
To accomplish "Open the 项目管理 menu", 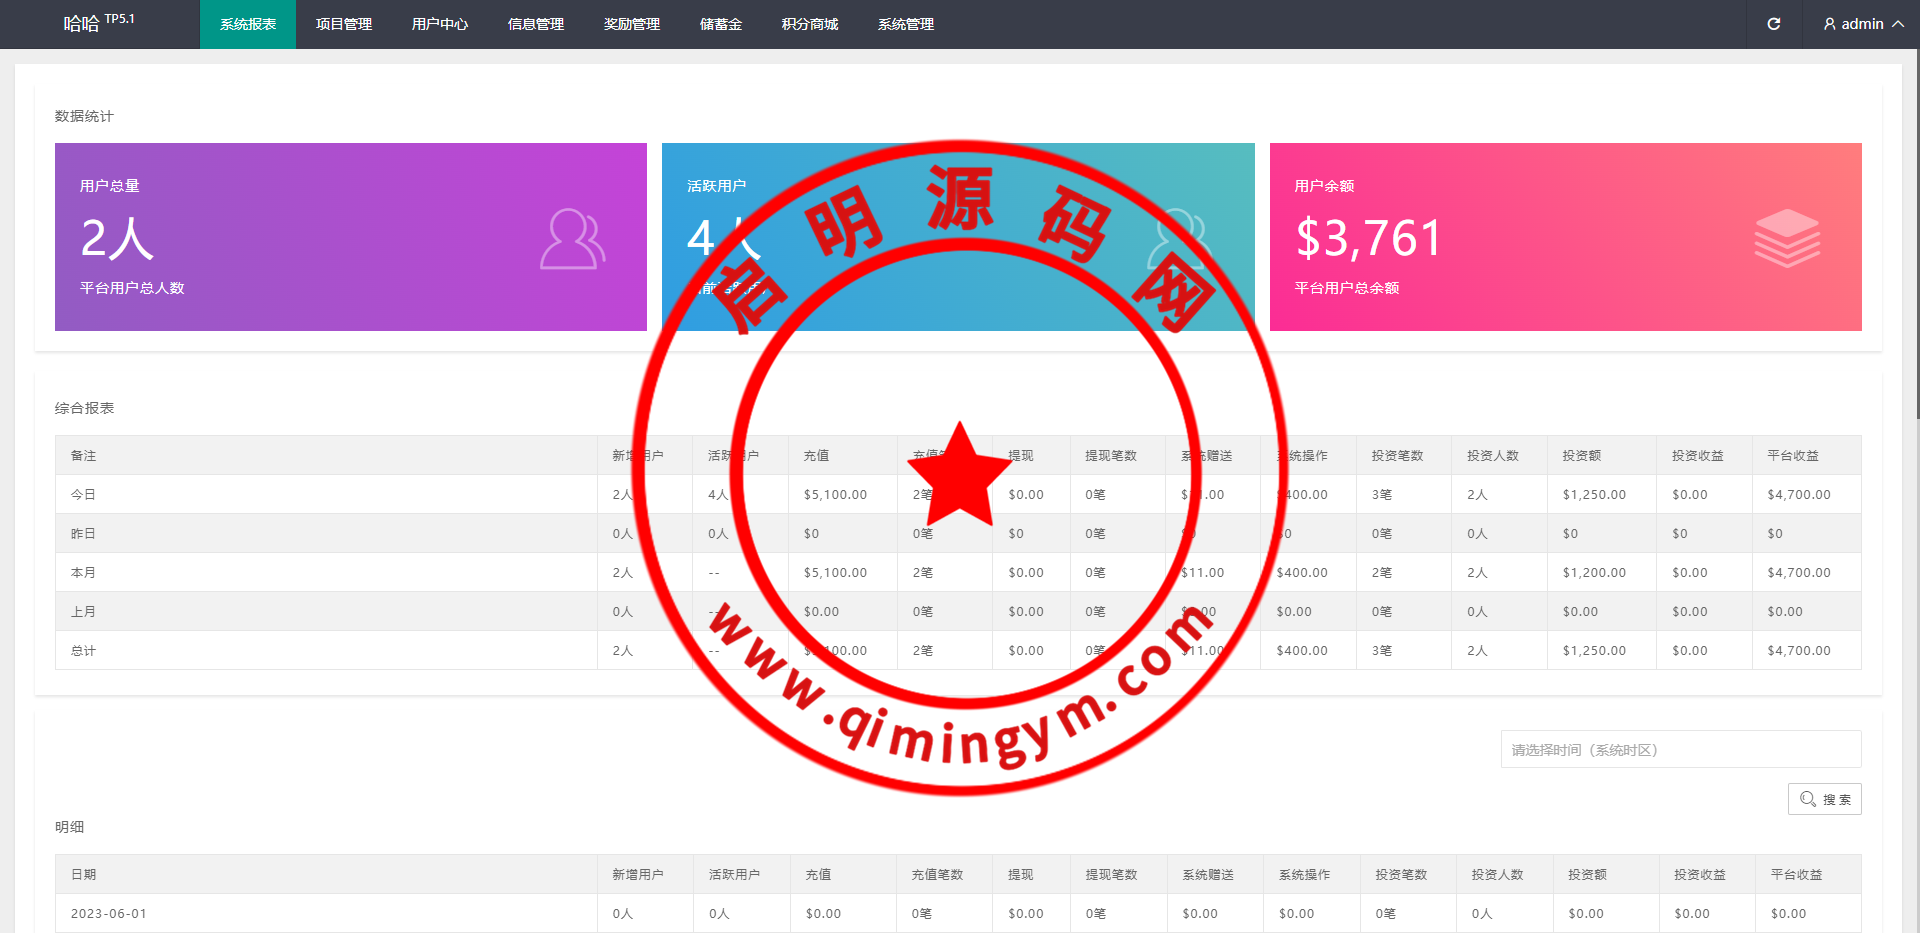I will click(x=343, y=24).
